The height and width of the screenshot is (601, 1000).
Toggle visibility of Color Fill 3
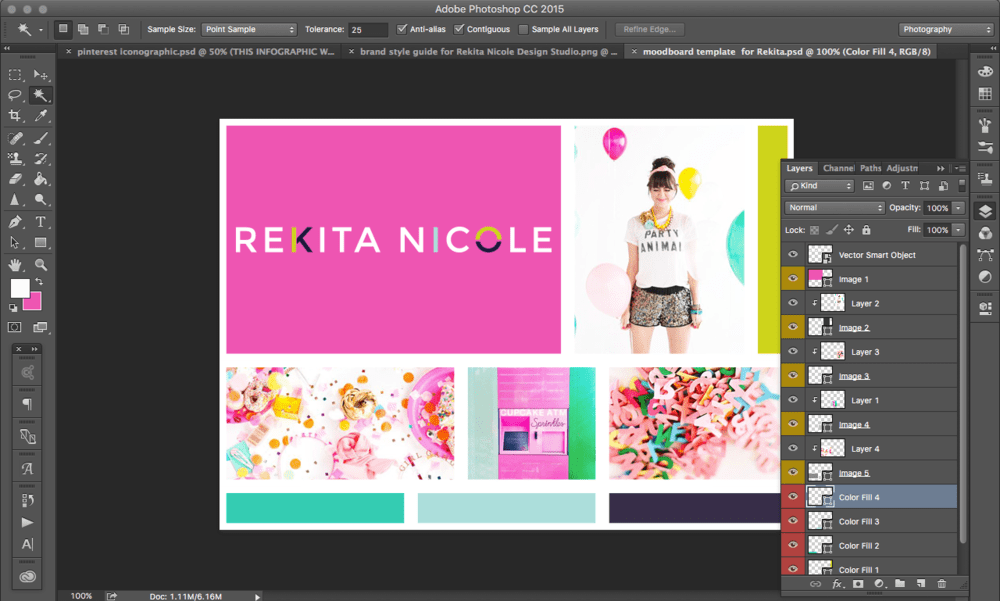pyautogui.click(x=793, y=521)
